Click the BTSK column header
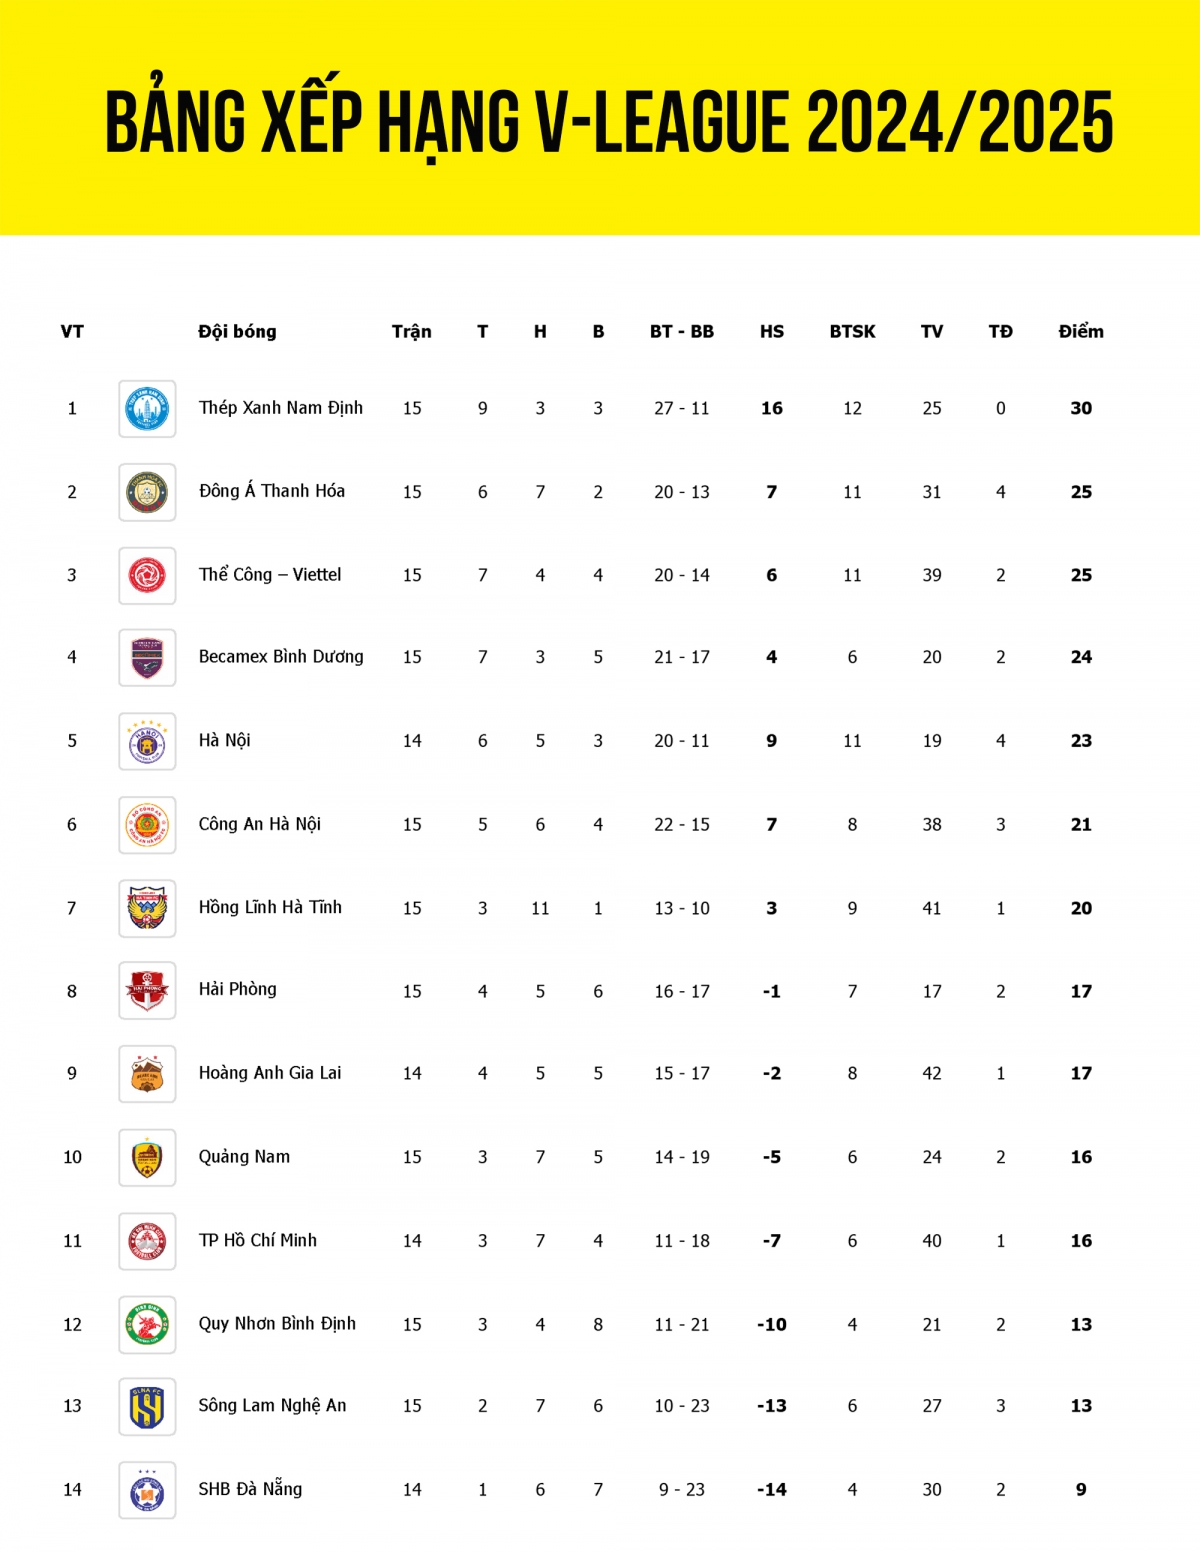This screenshot has width=1200, height=1552. point(852,332)
